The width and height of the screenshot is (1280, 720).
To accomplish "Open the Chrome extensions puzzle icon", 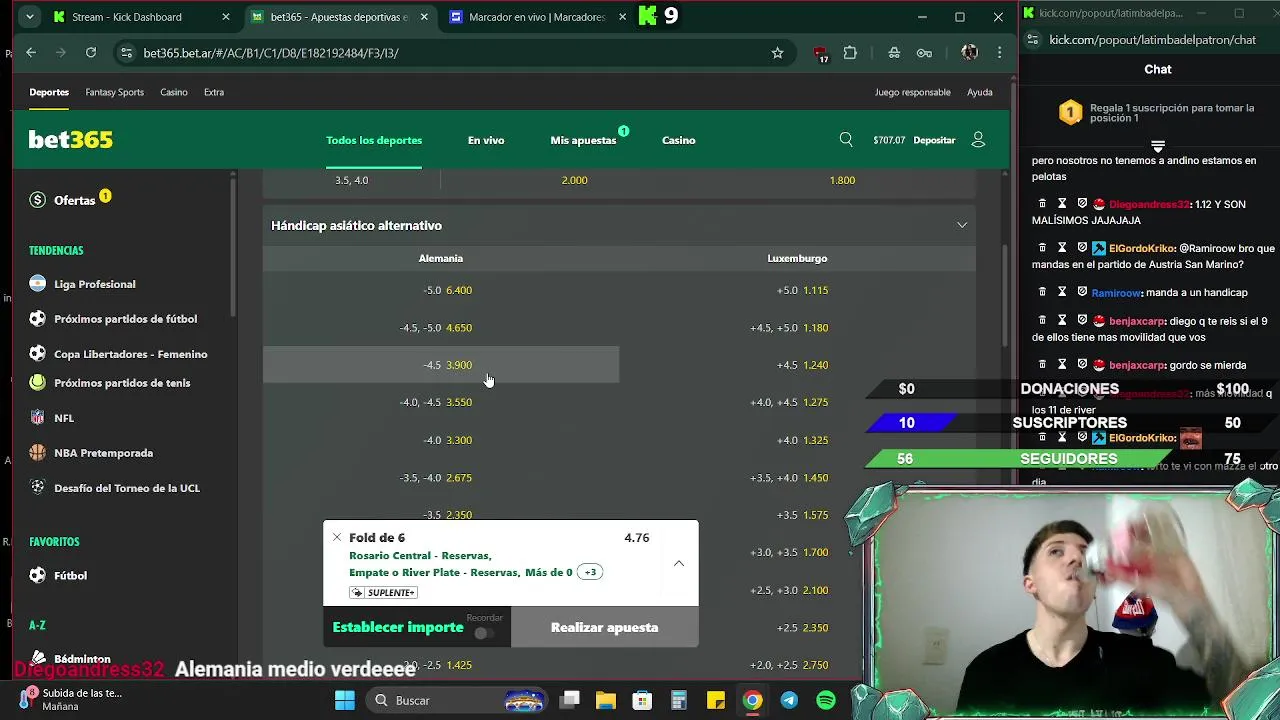I will [x=850, y=53].
